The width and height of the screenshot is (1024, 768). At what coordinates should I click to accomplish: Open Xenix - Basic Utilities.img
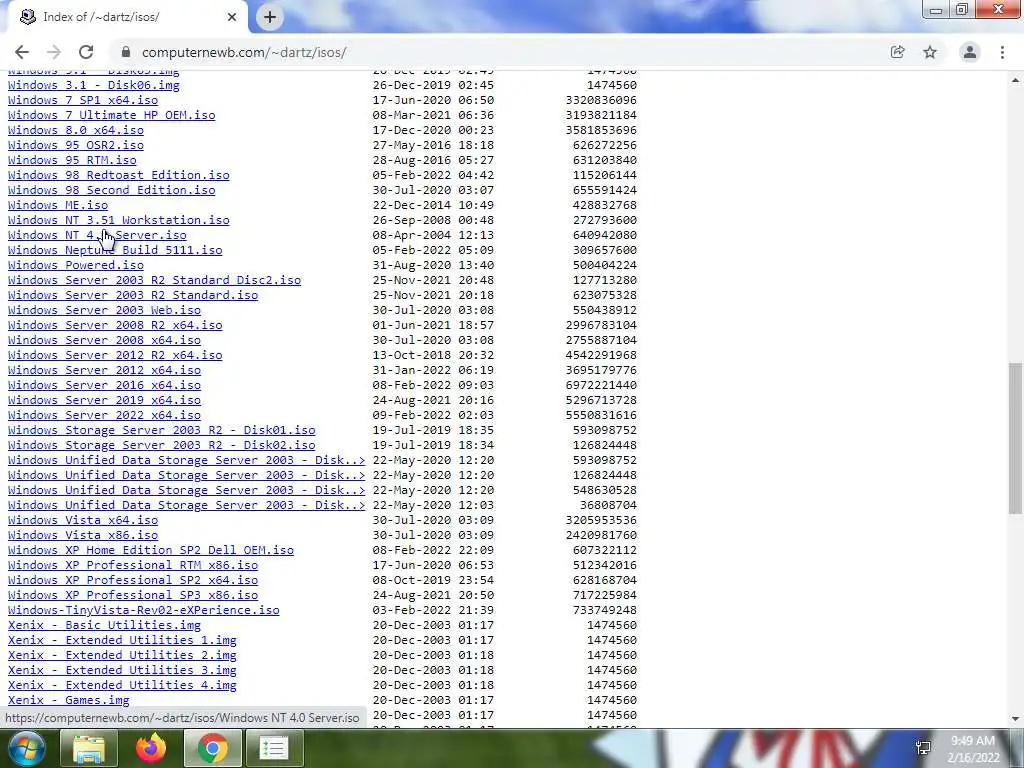[104, 626]
